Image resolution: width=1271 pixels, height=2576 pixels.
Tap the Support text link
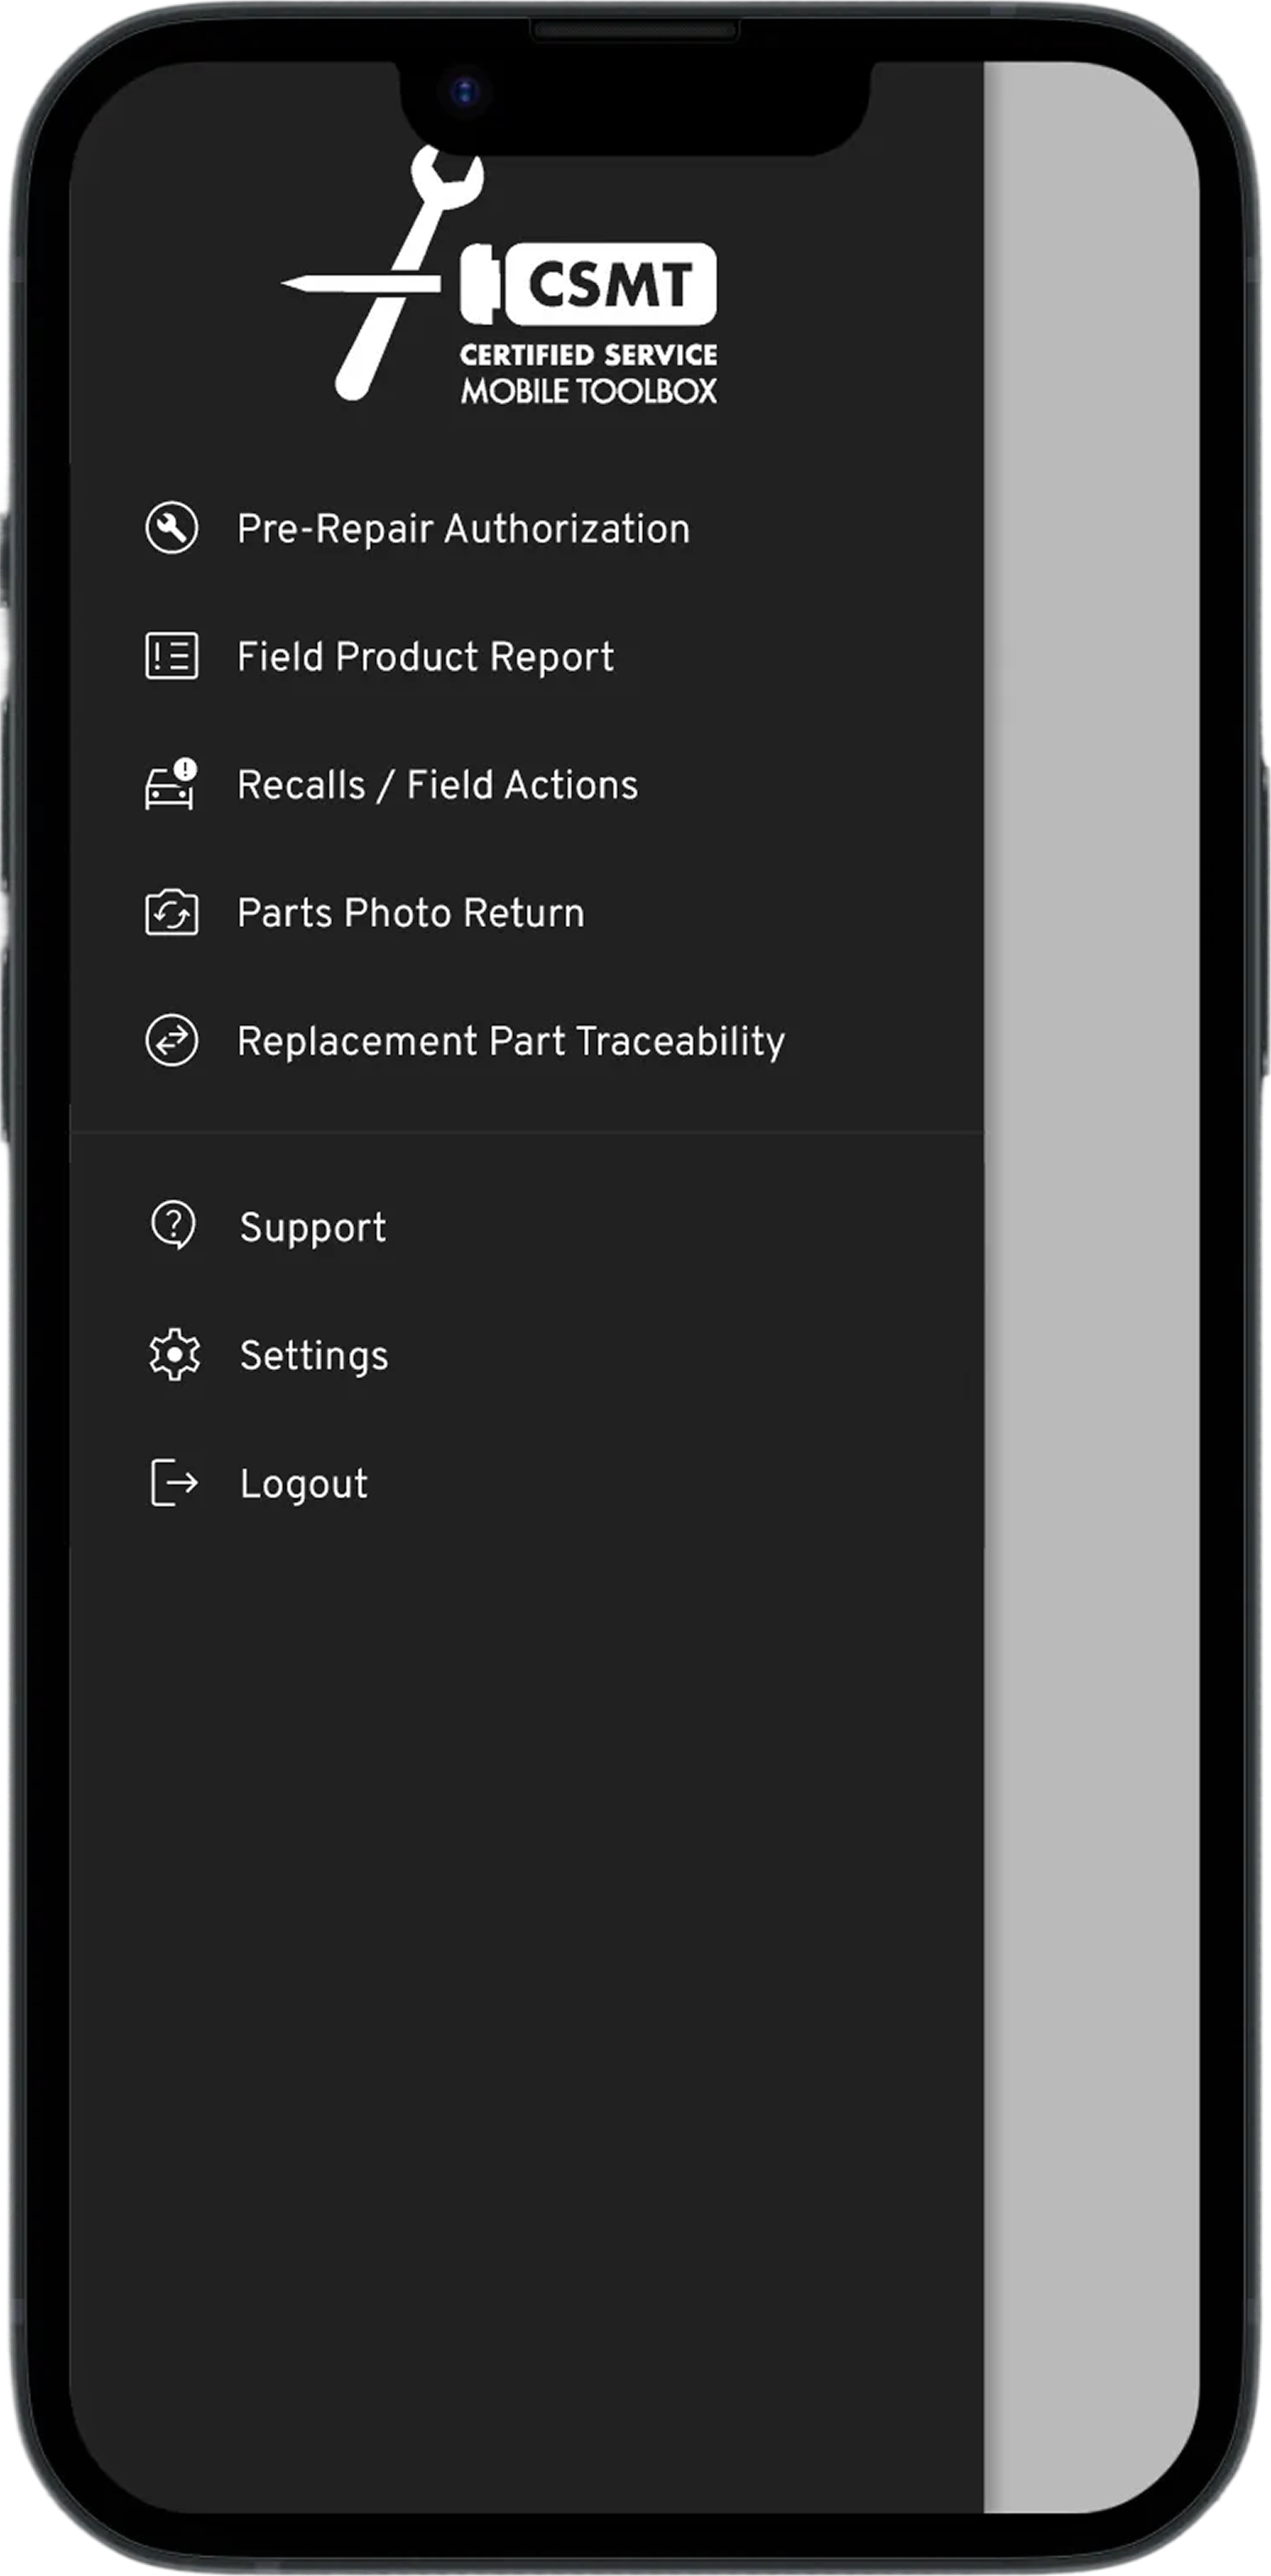313,1227
